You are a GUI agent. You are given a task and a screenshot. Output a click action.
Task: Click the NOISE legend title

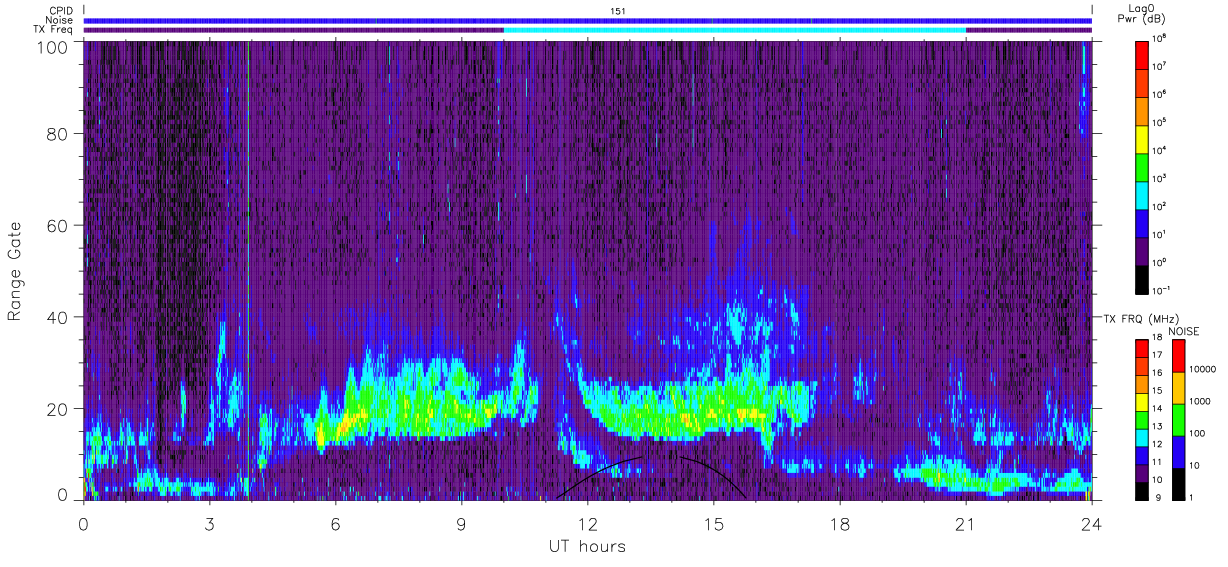pyautogui.click(x=1184, y=330)
